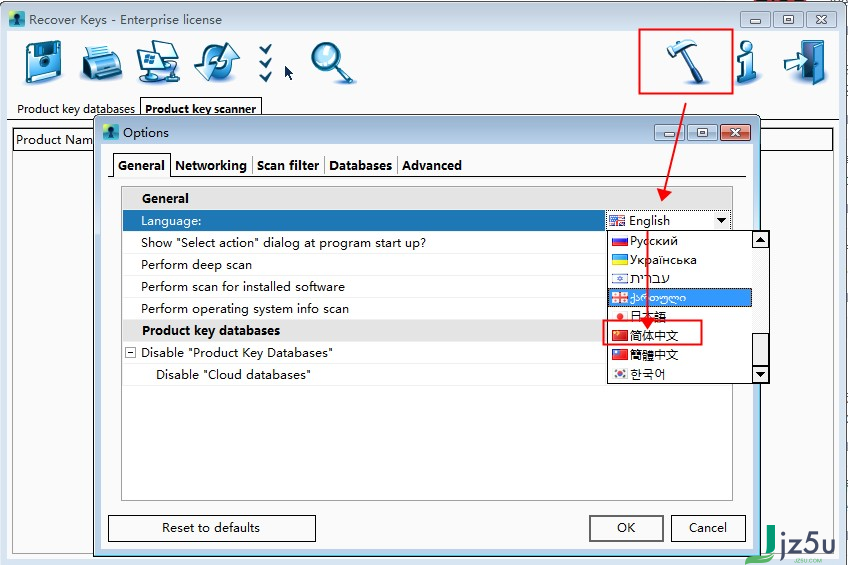Close the Recover Keys main window
The height and width of the screenshot is (565, 848).
821,20
